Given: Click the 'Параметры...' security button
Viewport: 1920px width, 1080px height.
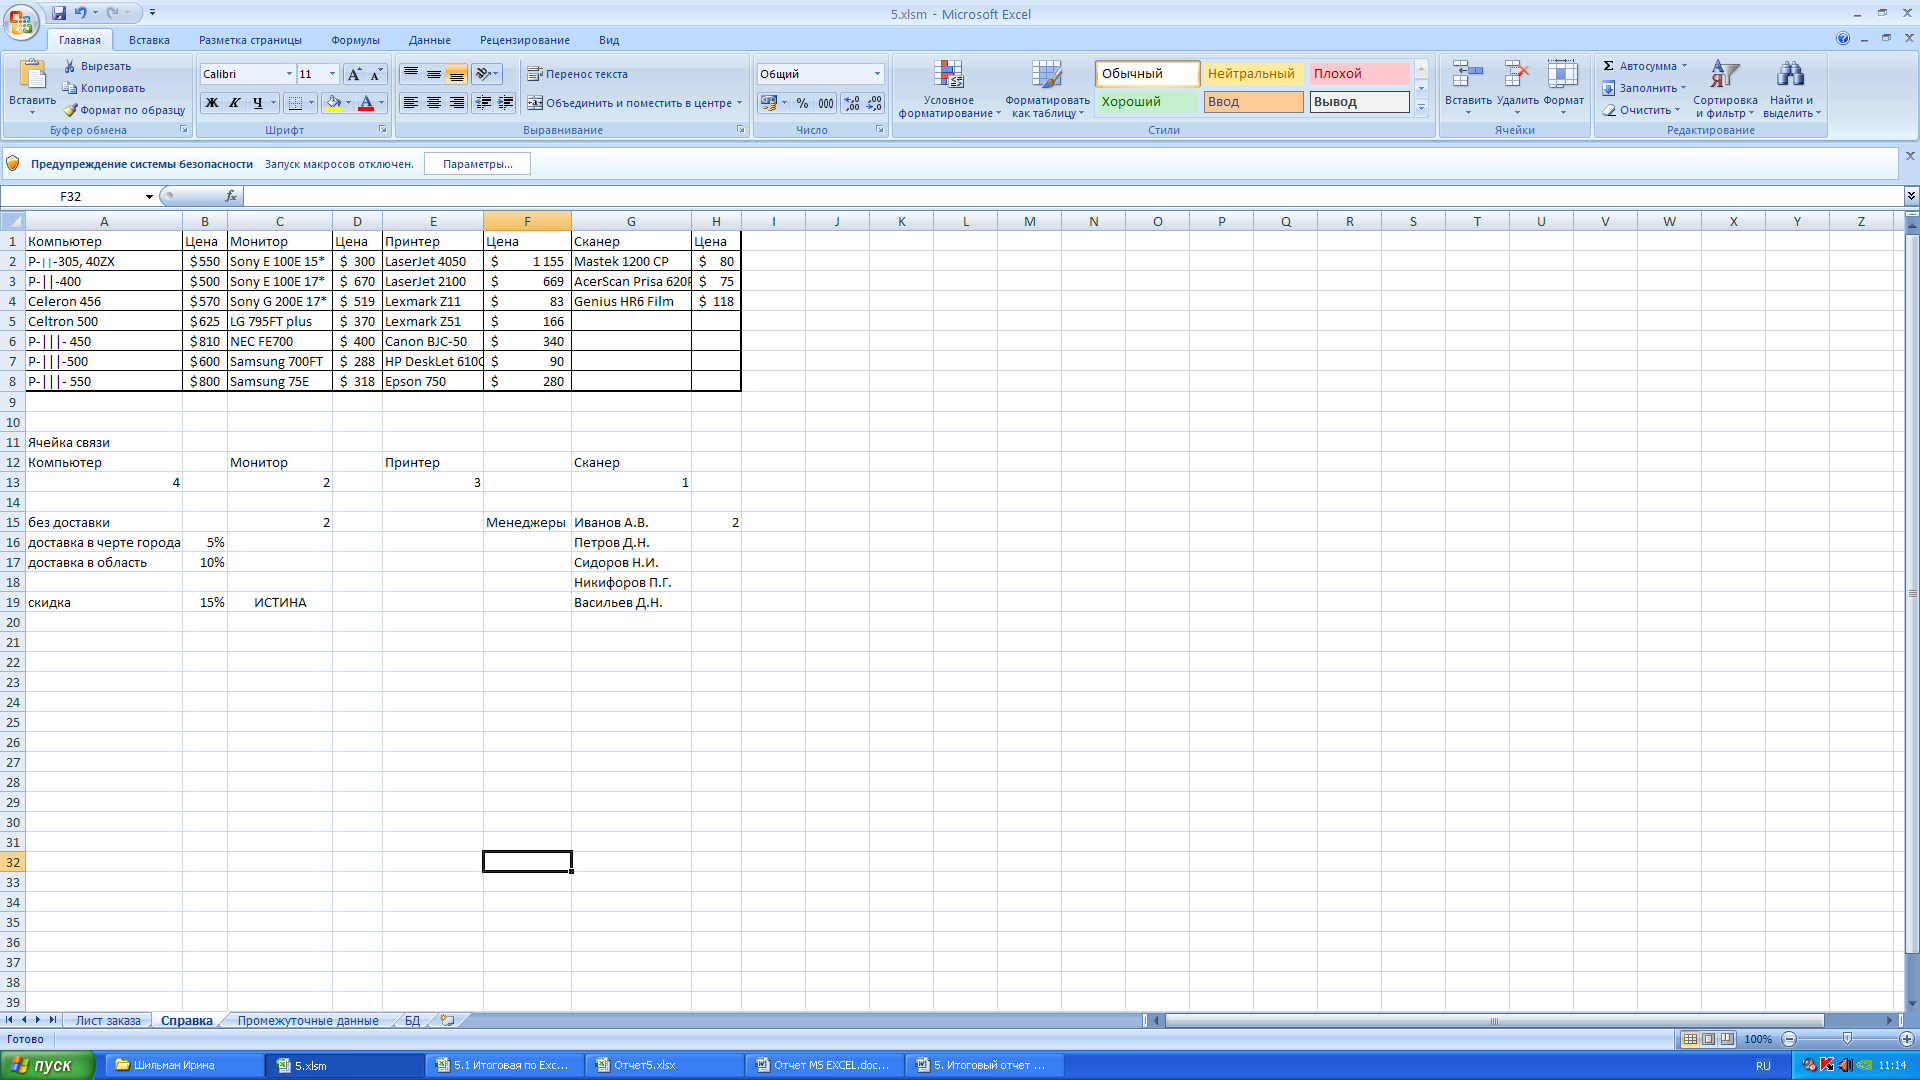Looking at the screenshot, I should point(477,164).
